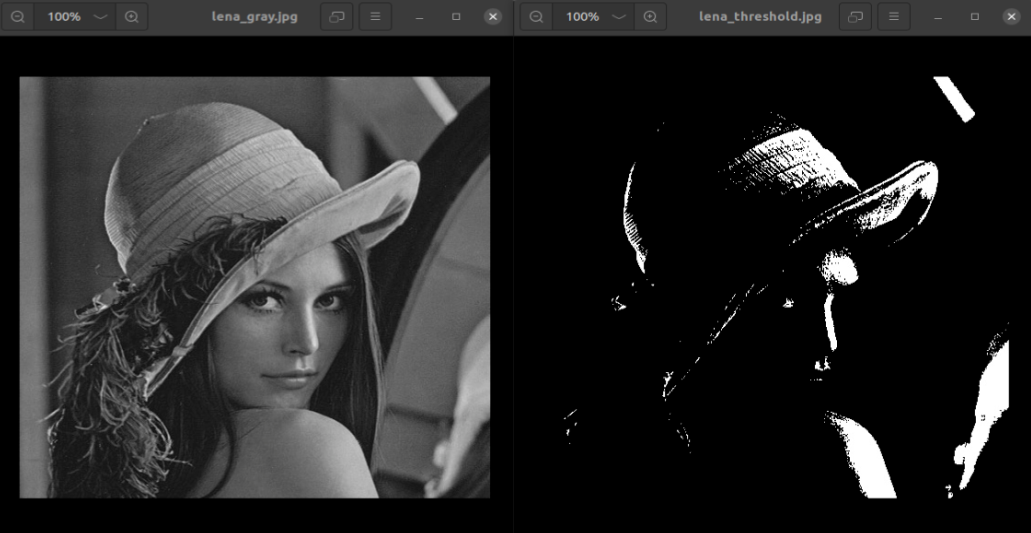Toggle fullscreen view for lena_threshold.jpg
The height and width of the screenshot is (533, 1031).
coord(856,17)
